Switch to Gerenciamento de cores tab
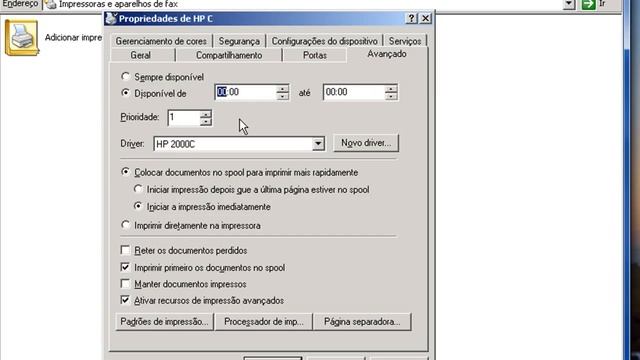The image size is (640, 360). point(161,41)
